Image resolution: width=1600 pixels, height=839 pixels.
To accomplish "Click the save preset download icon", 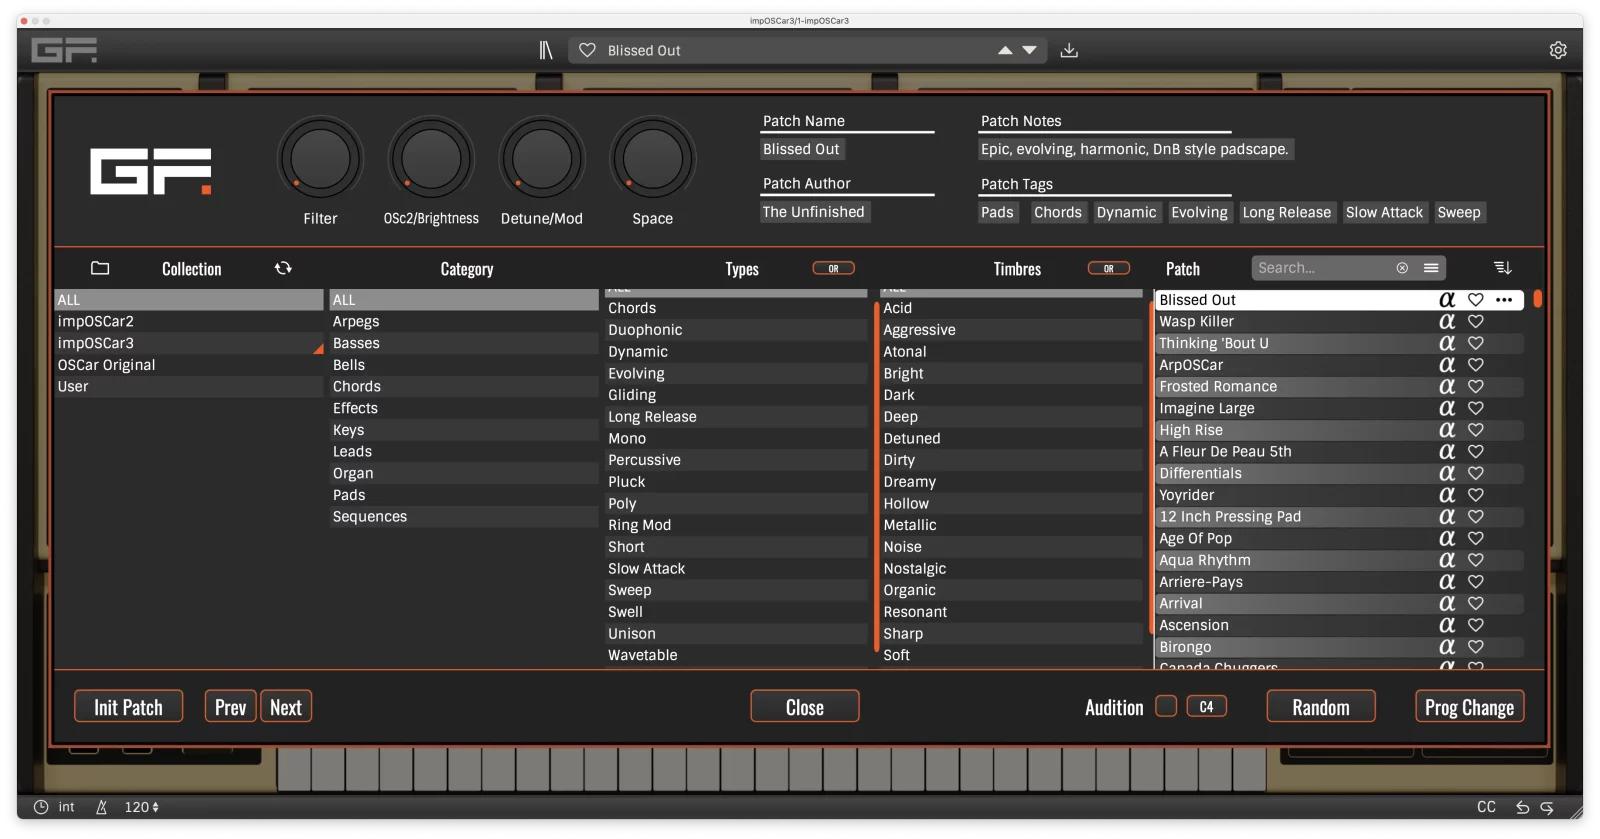I will pyautogui.click(x=1069, y=50).
